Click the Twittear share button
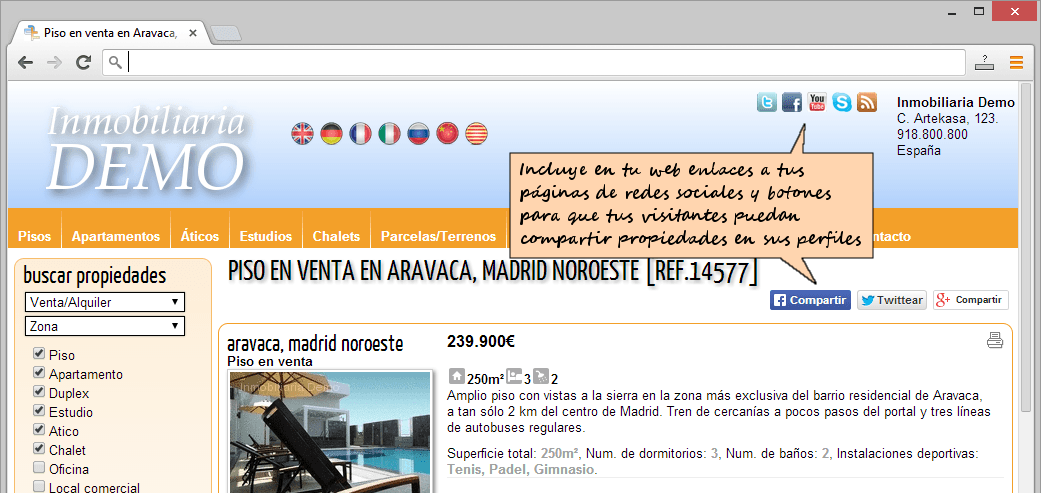The width and height of the screenshot is (1041, 493). click(891, 300)
